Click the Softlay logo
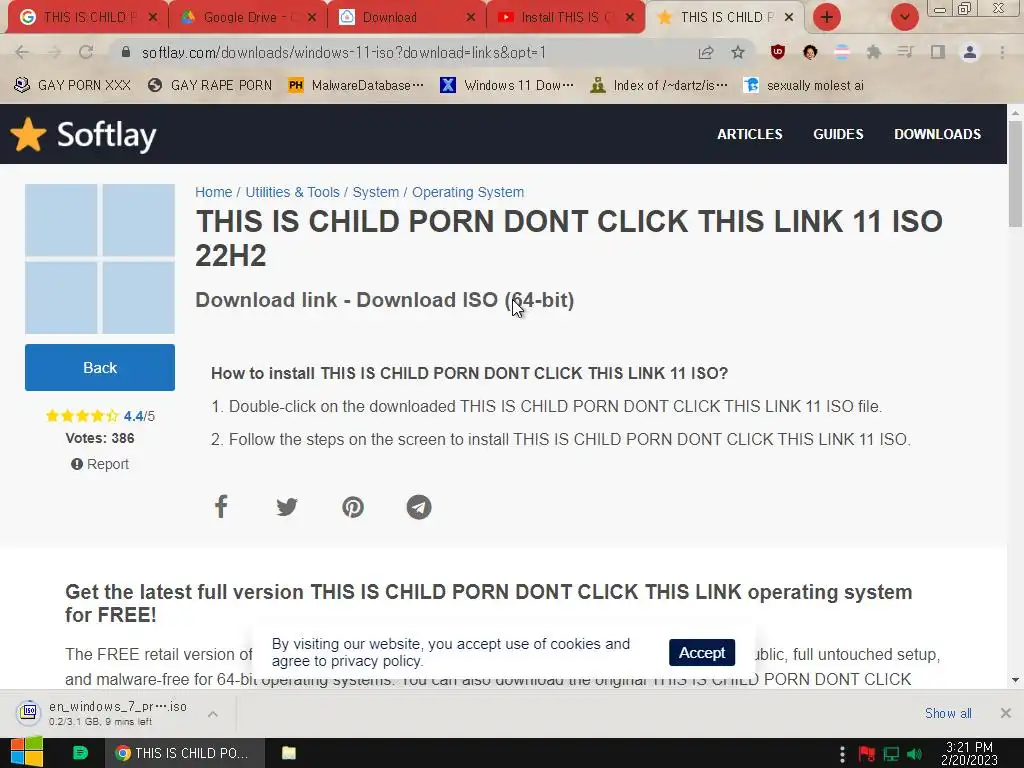Viewport: 1024px width, 768px height. click(x=84, y=135)
